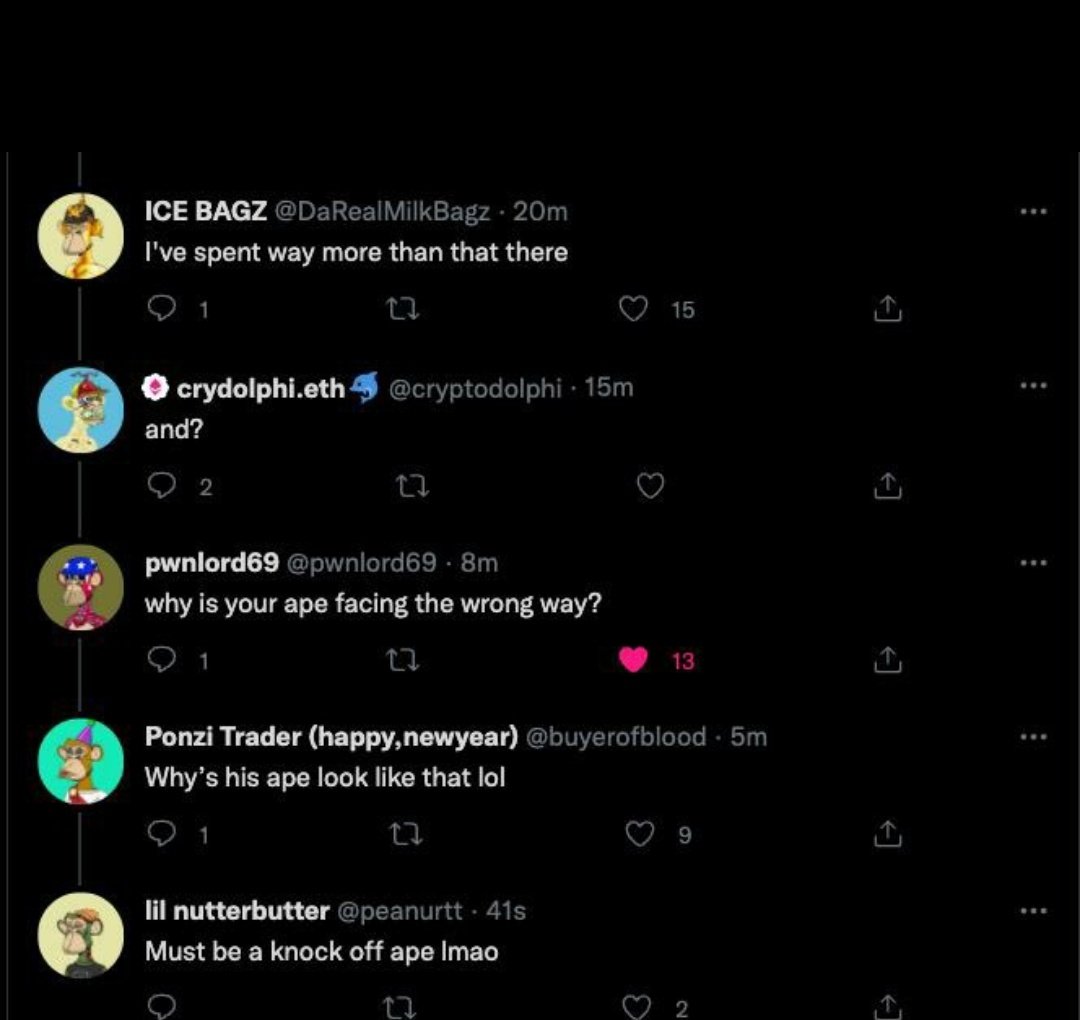Open more options menu on pwnlord69's tweet
The width and height of the screenshot is (1080, 1020).
[x=1033, y=563]
